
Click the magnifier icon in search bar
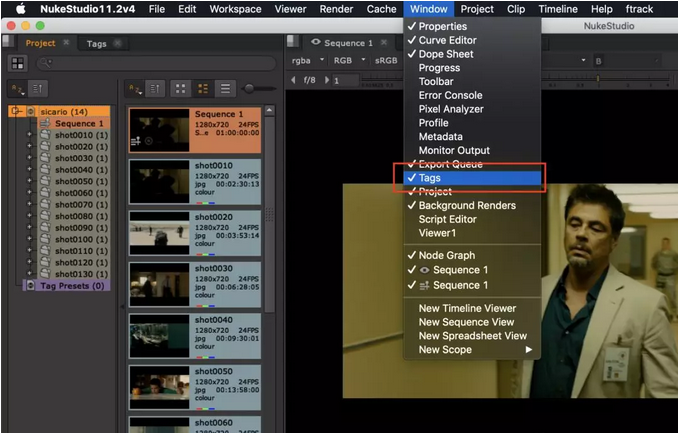point(45,63)
